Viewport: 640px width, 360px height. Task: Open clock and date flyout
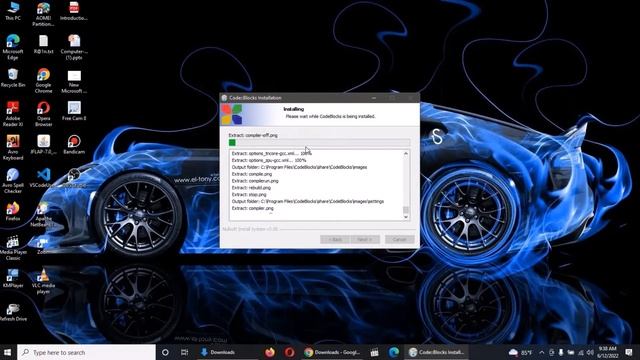608,352
